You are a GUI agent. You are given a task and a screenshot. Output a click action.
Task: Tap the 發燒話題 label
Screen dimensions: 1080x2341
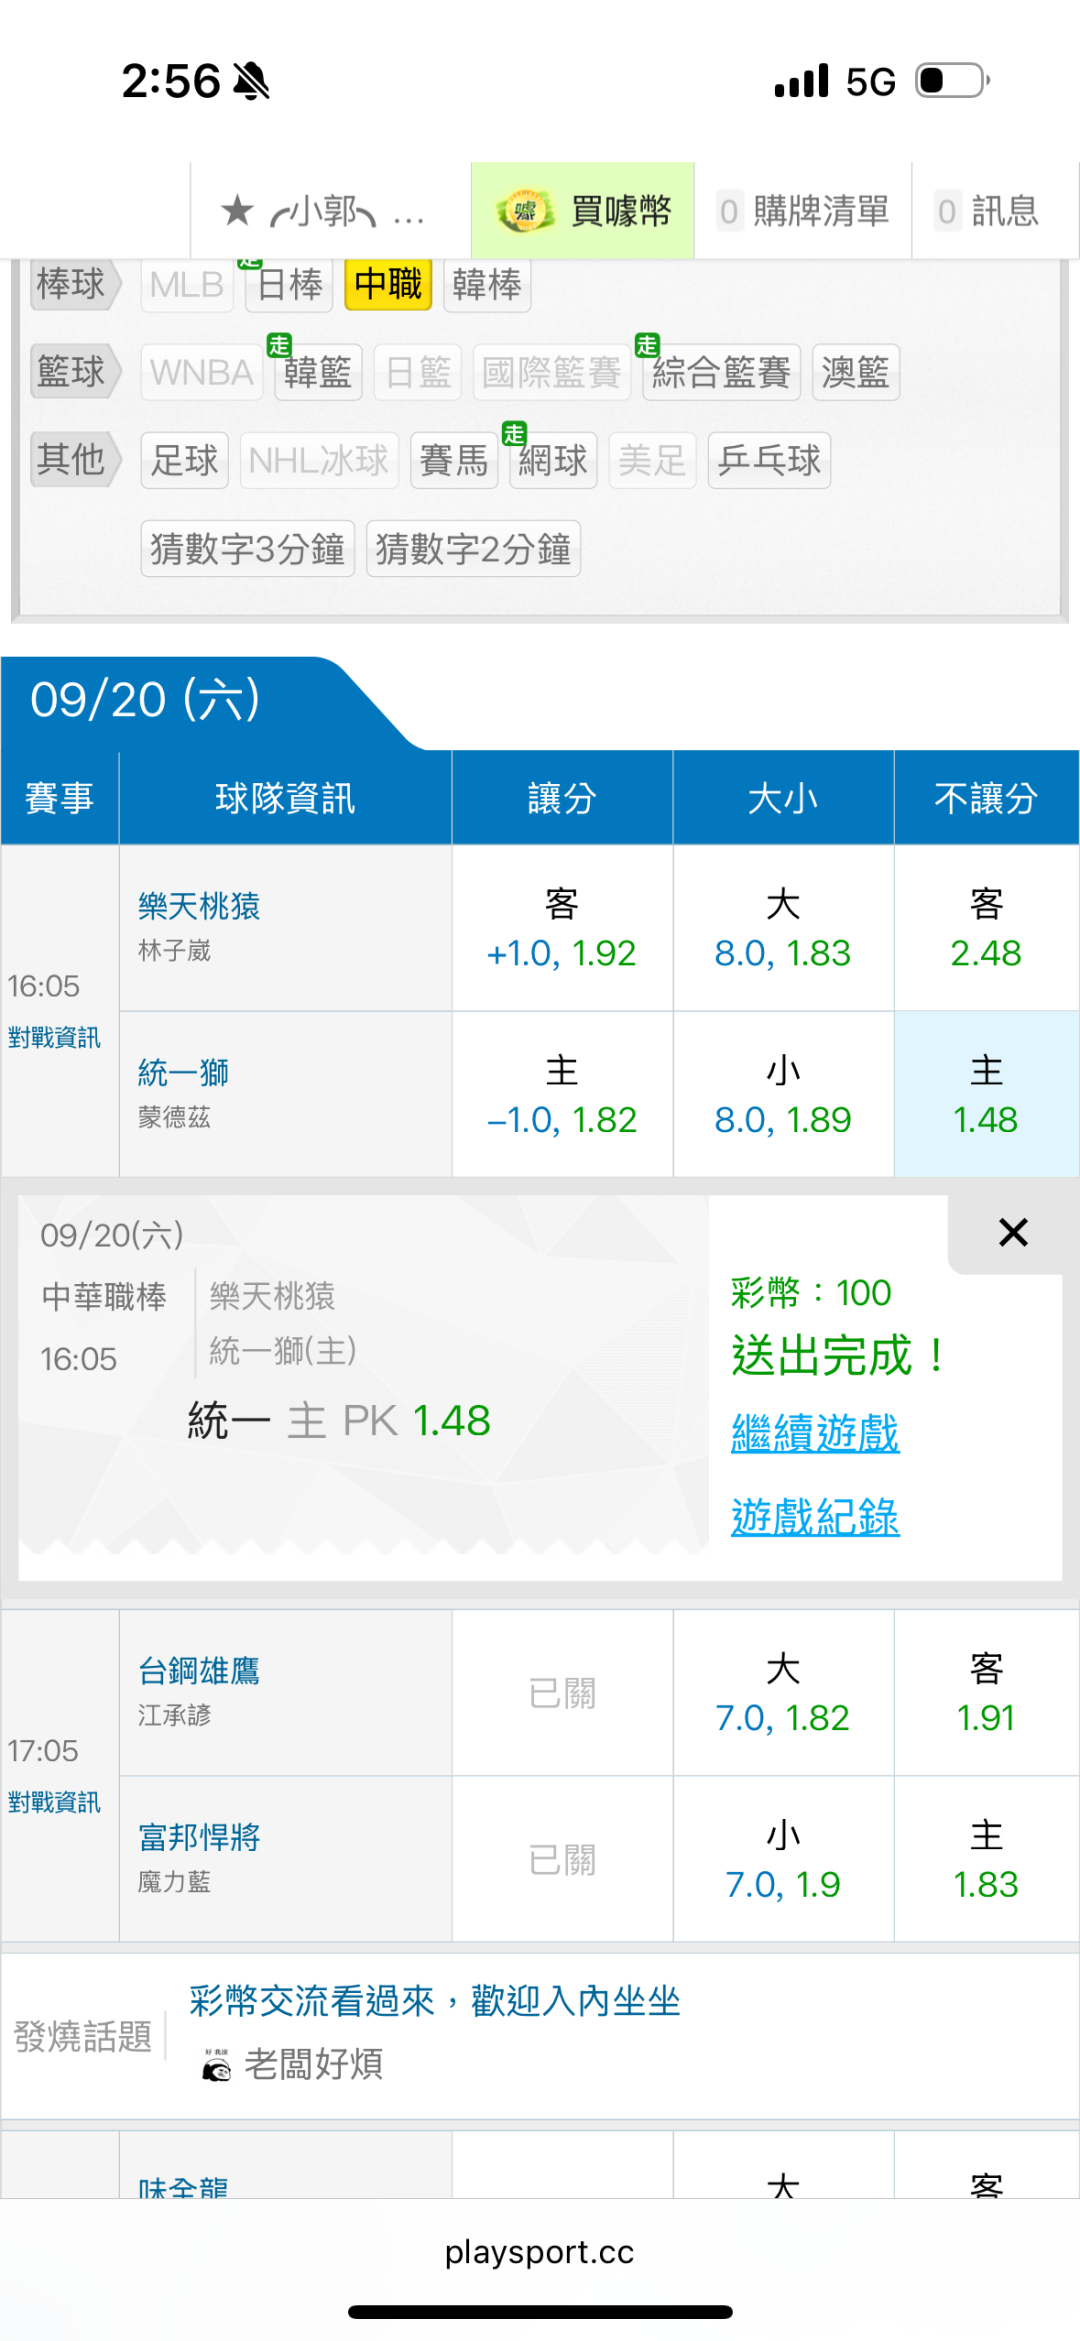coord(83,2036)
